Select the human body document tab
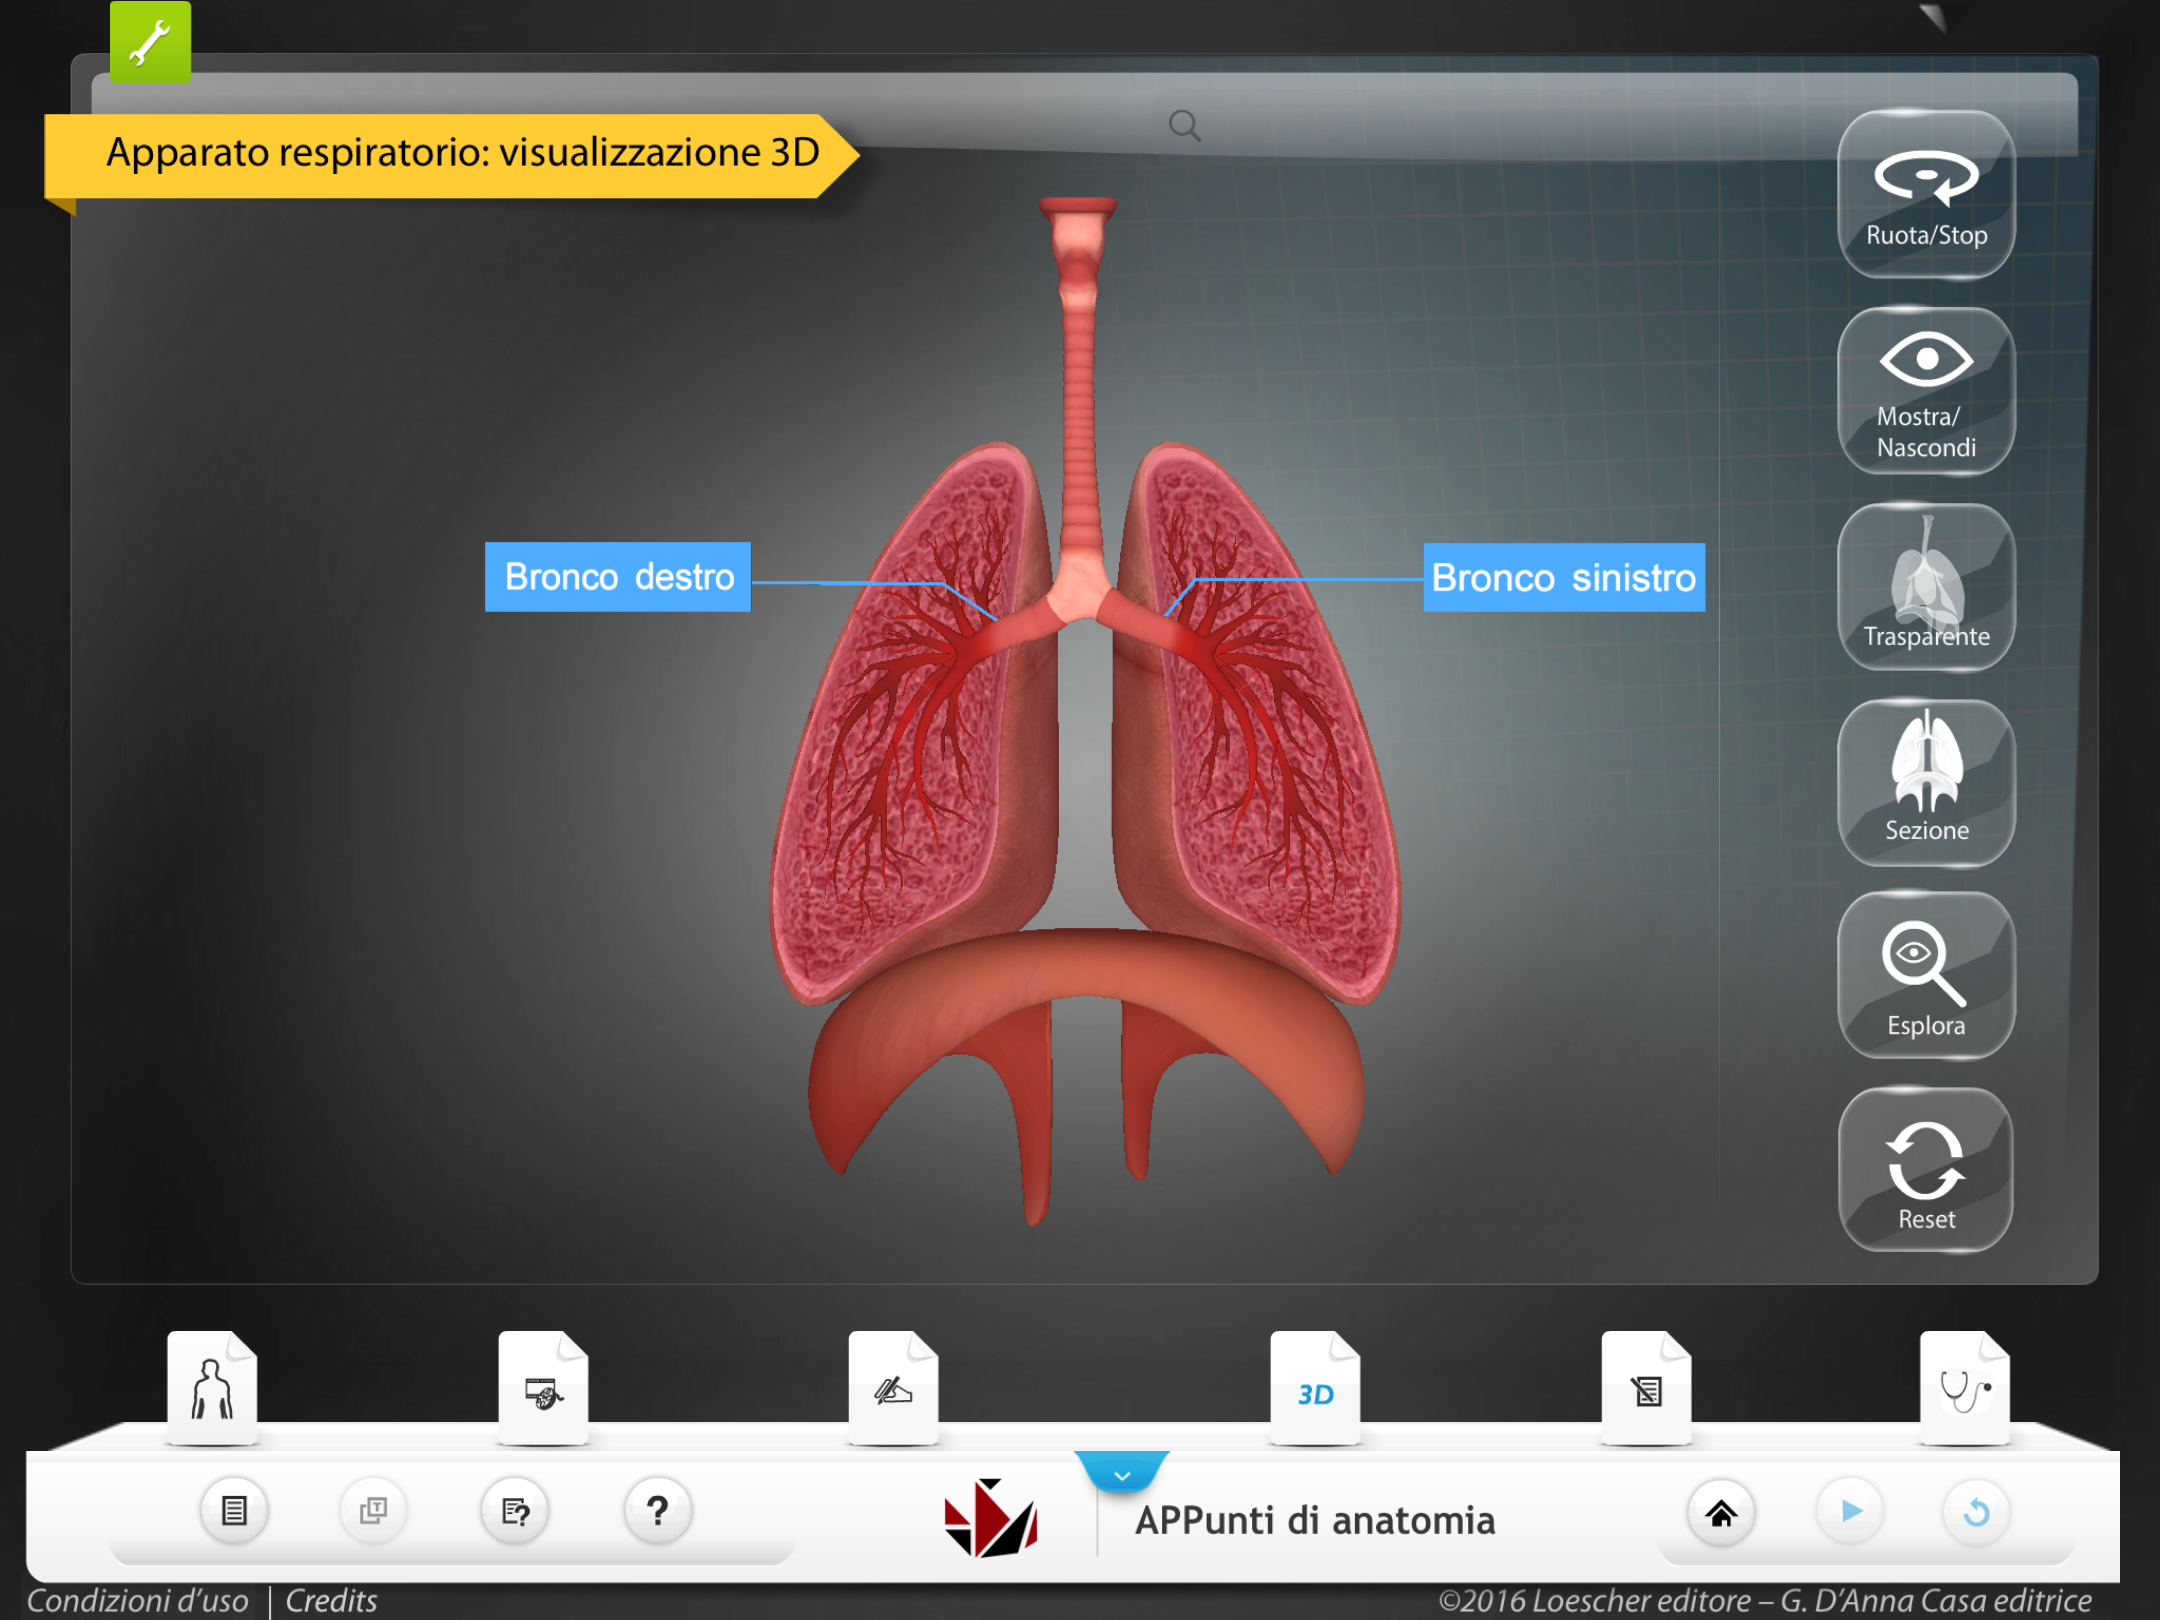This screenshot has width=2160, height=1620. pyautogui.click(x=212, y=1388)
